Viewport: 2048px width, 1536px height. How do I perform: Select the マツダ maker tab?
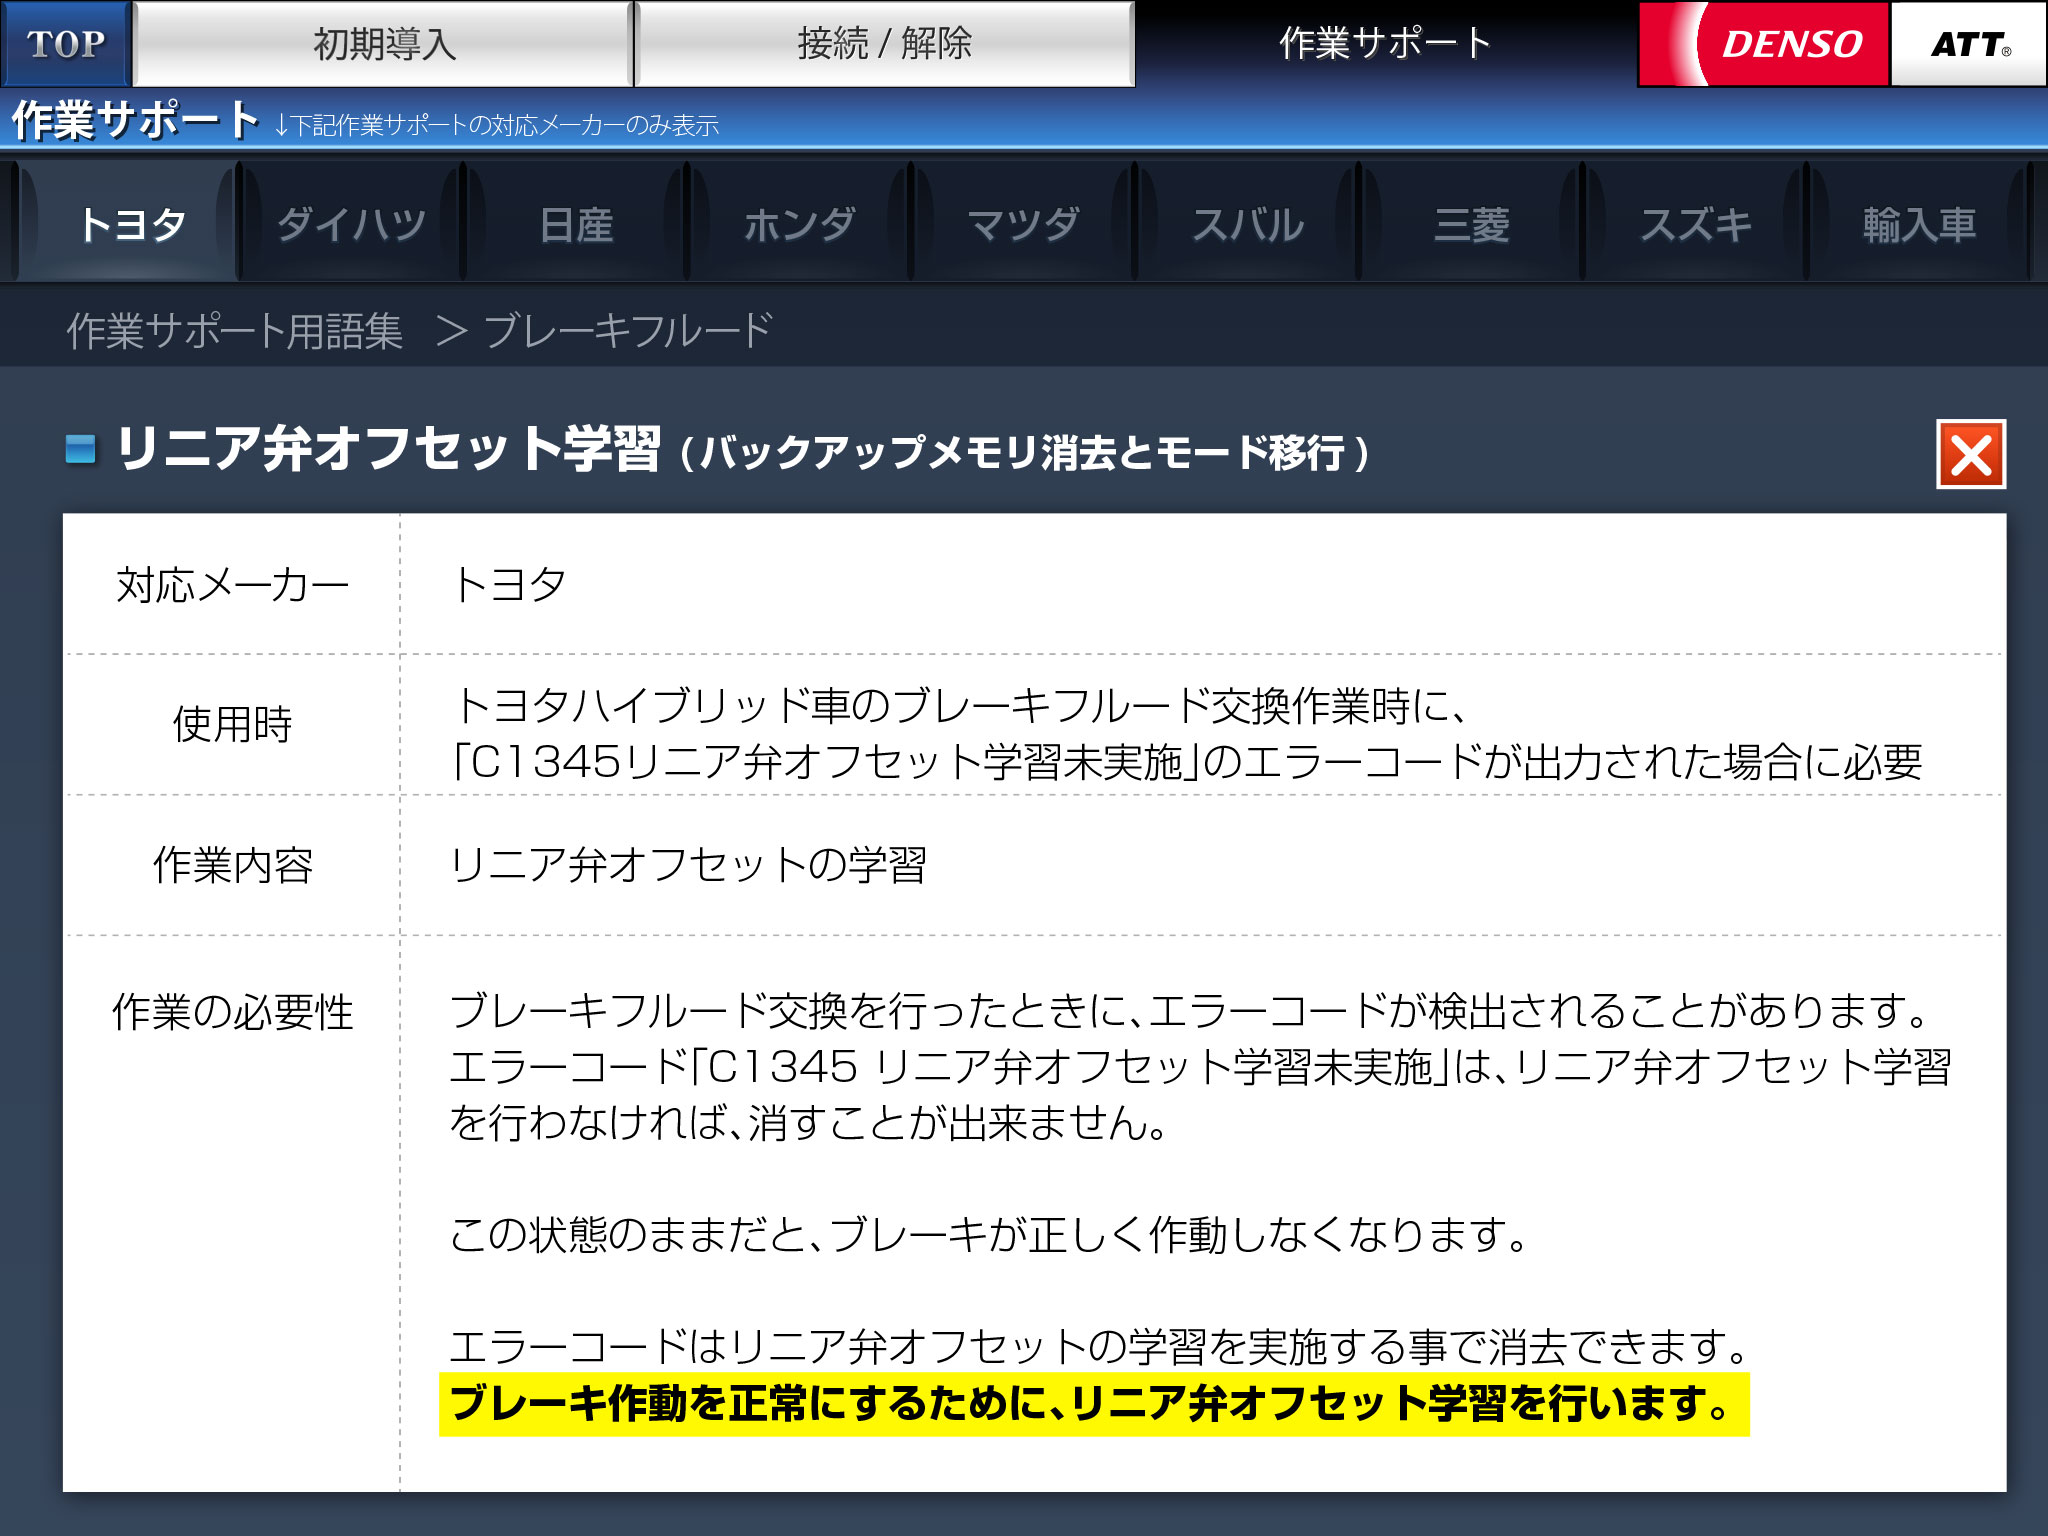1023,224
